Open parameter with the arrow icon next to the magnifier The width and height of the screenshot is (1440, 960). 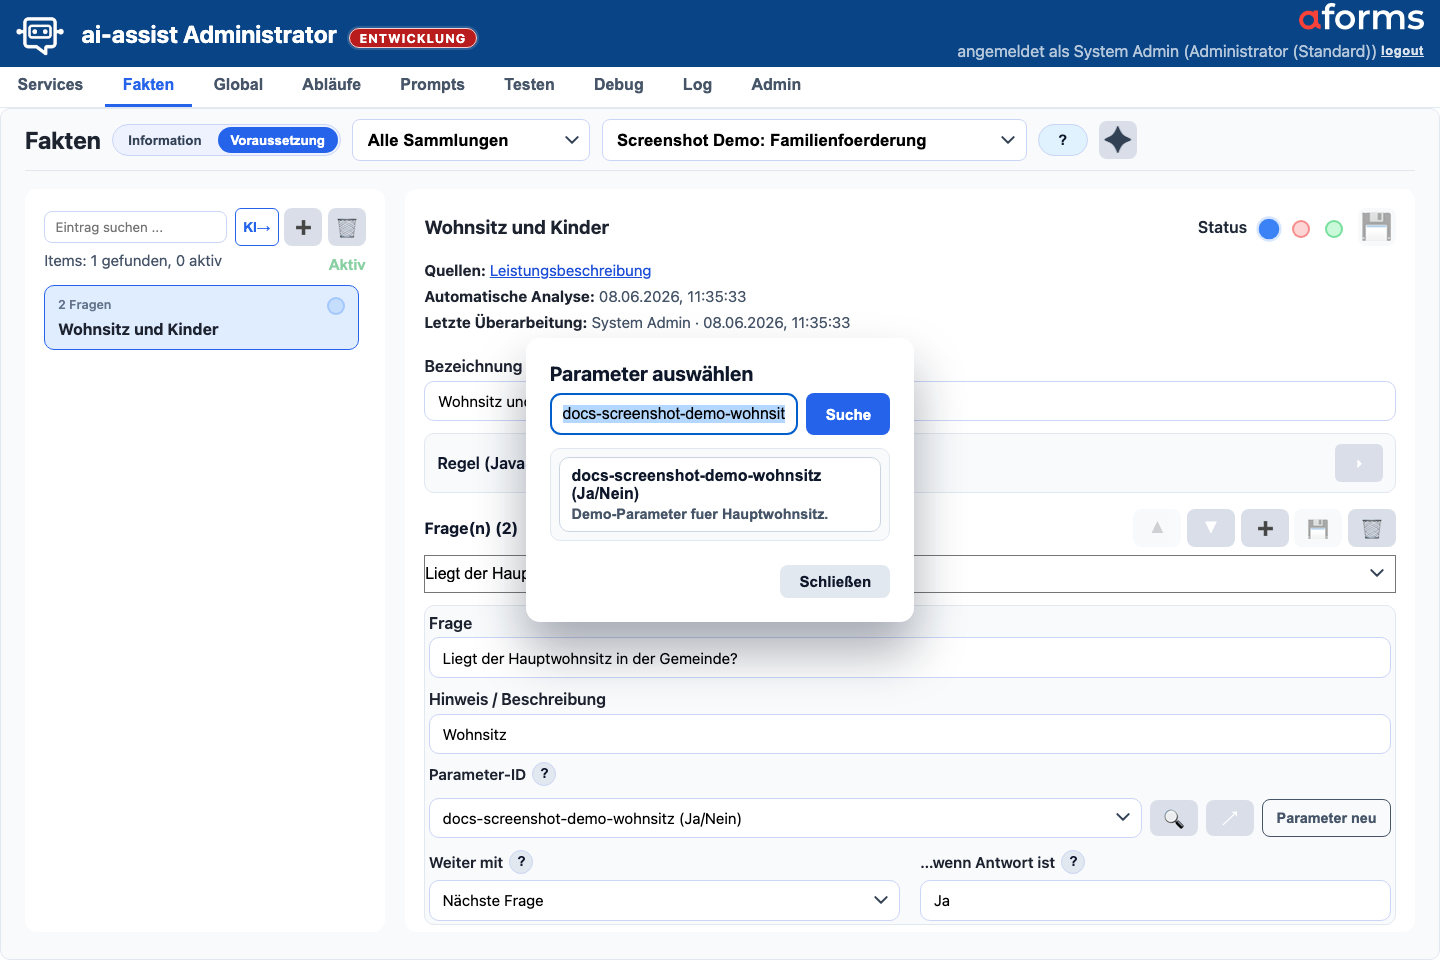pyautogui.click(x=1230, y=818)
